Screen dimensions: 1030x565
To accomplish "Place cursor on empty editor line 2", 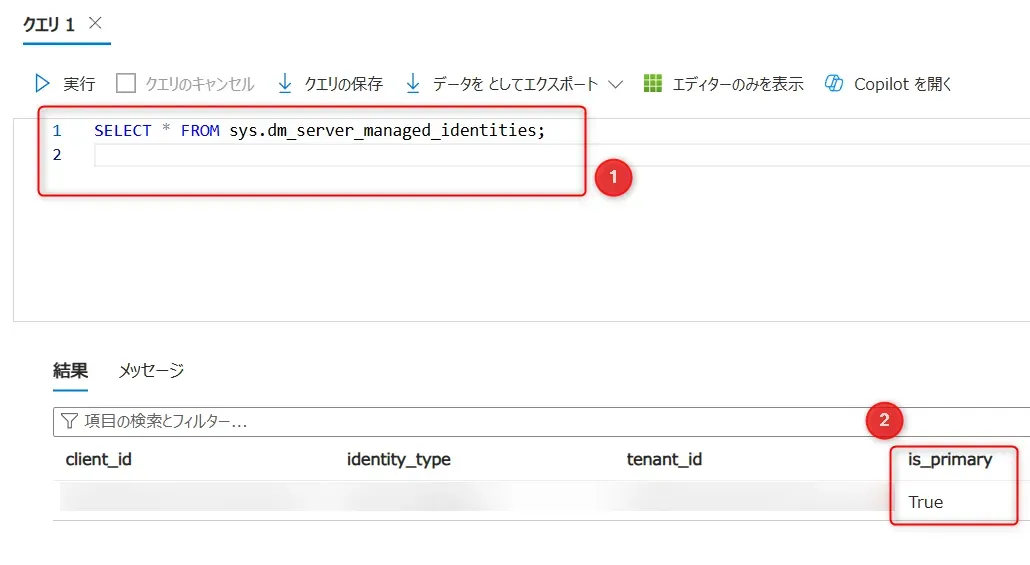I will pos(562,155).
